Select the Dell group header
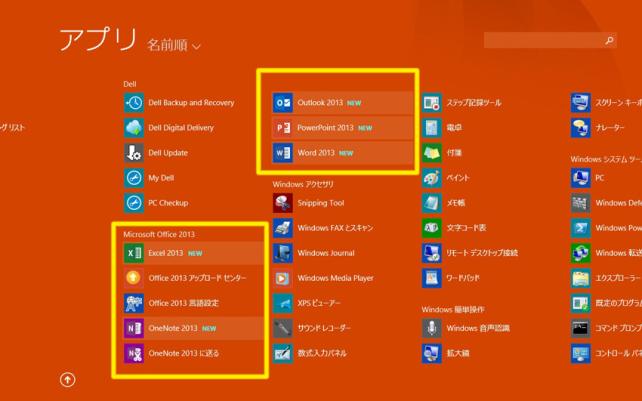 (x=130, y=84)
